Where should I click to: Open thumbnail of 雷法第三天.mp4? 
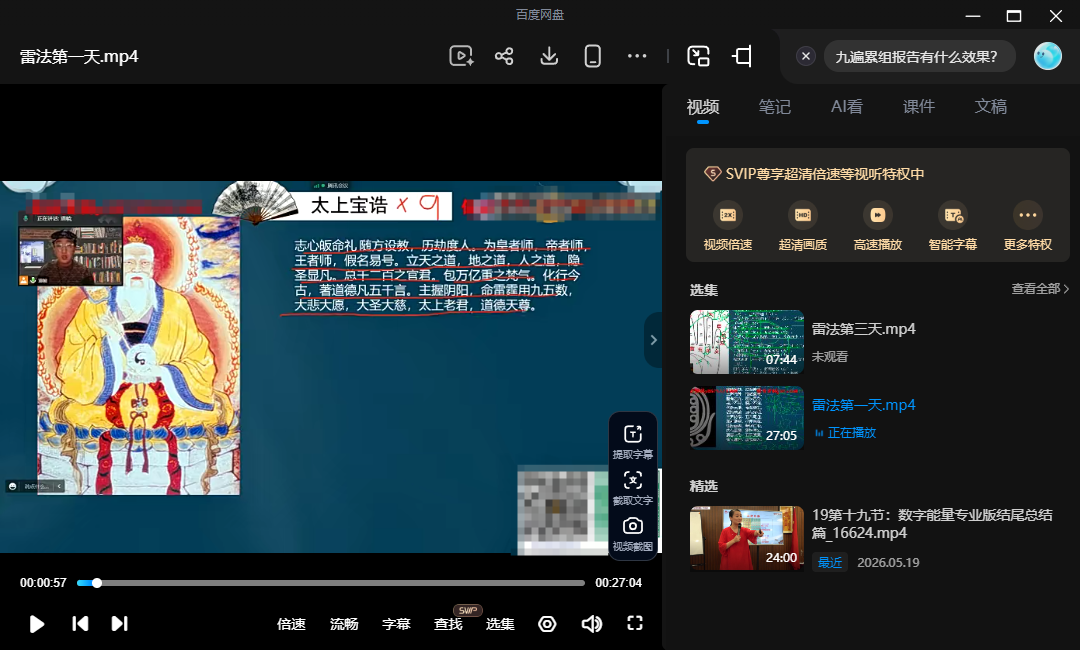(x=747, y=342)
